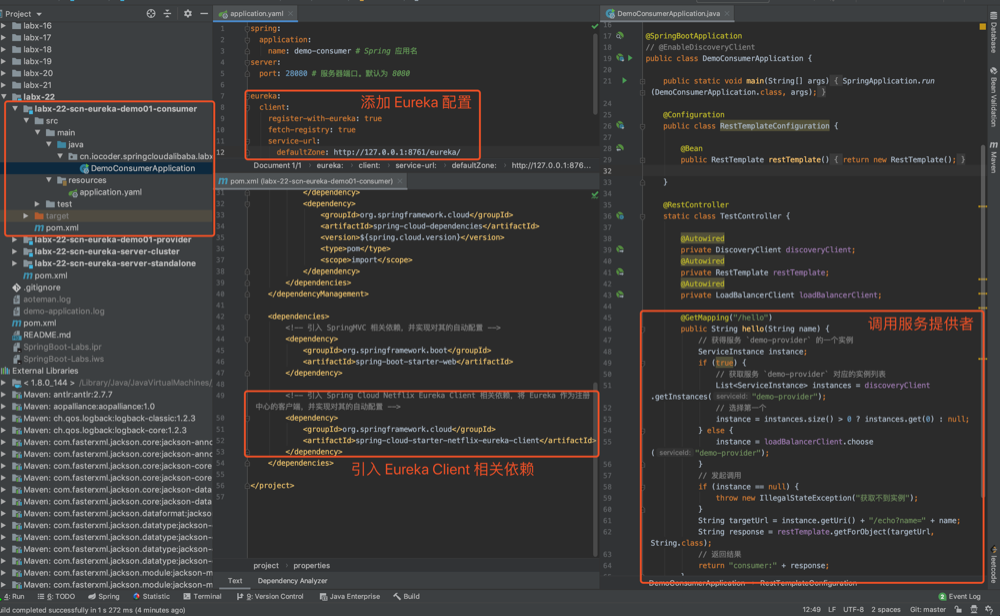Click the properties breadcrumb below the pom.xml editor
This screenshot has width=1000, height=616.
pyautogui.click(x=309, y=564)
